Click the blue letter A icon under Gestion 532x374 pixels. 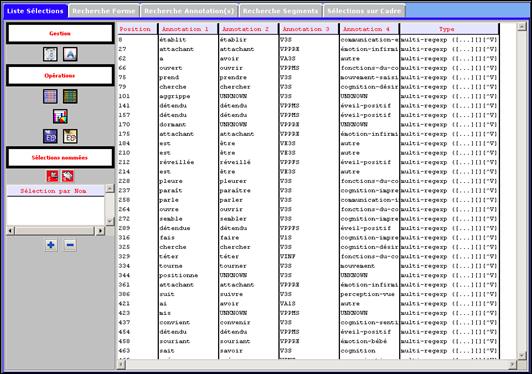[x=70, y=54]
